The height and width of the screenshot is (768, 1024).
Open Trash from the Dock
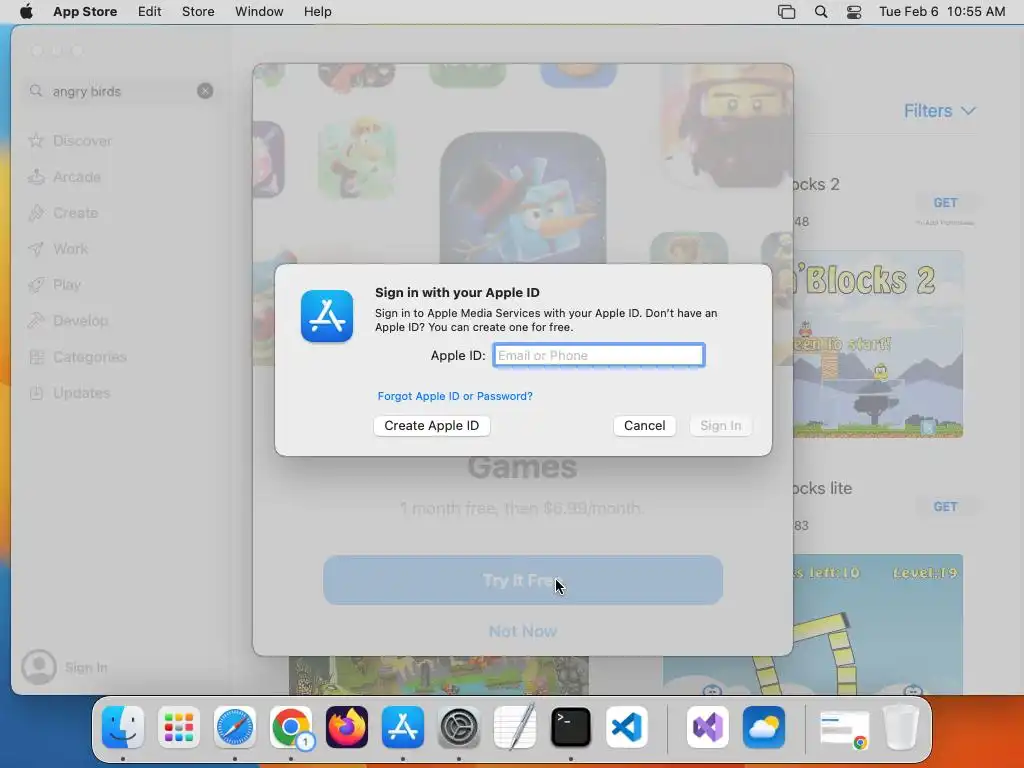click(901, 727)
